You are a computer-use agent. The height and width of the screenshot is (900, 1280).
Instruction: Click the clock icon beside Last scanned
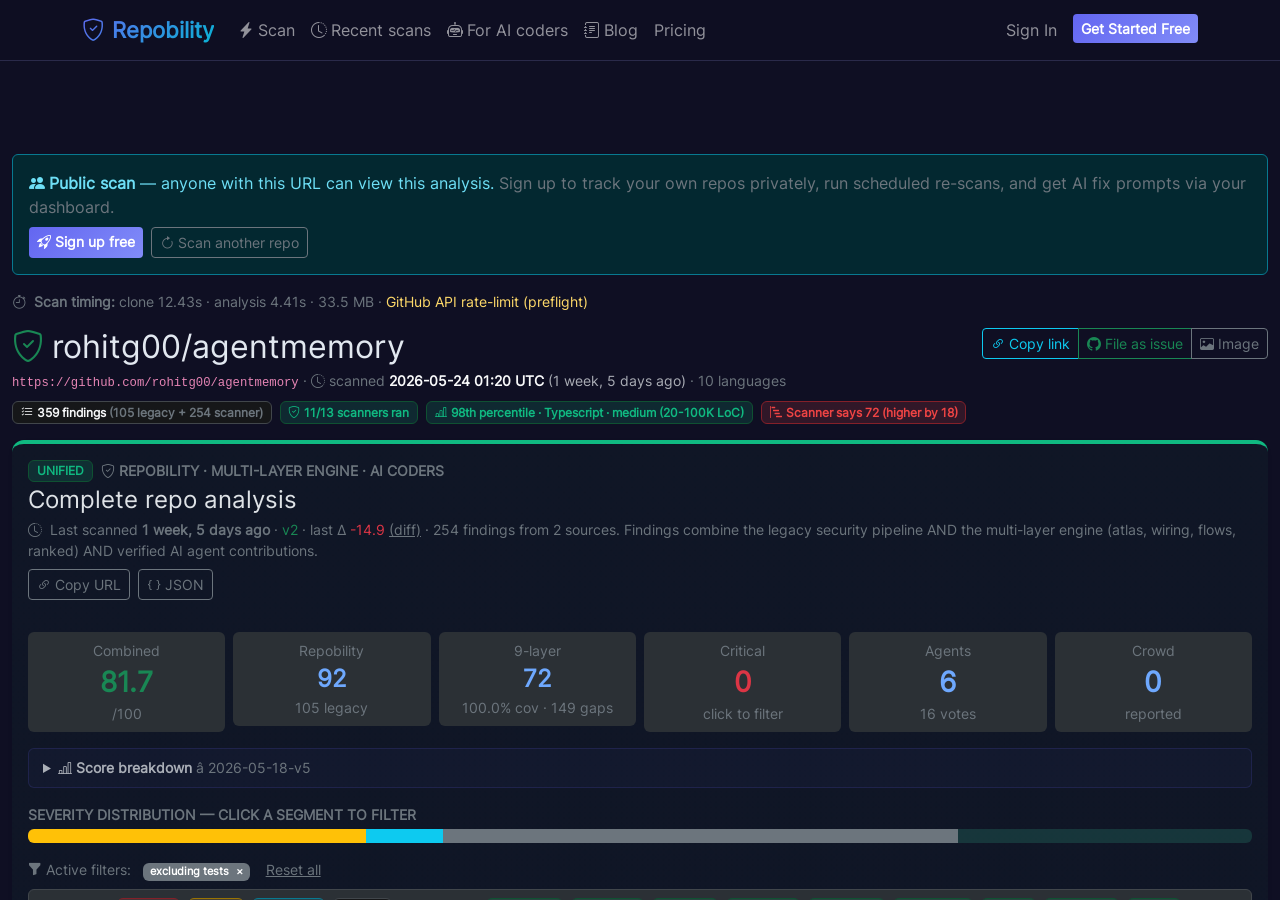coord(35,530)
